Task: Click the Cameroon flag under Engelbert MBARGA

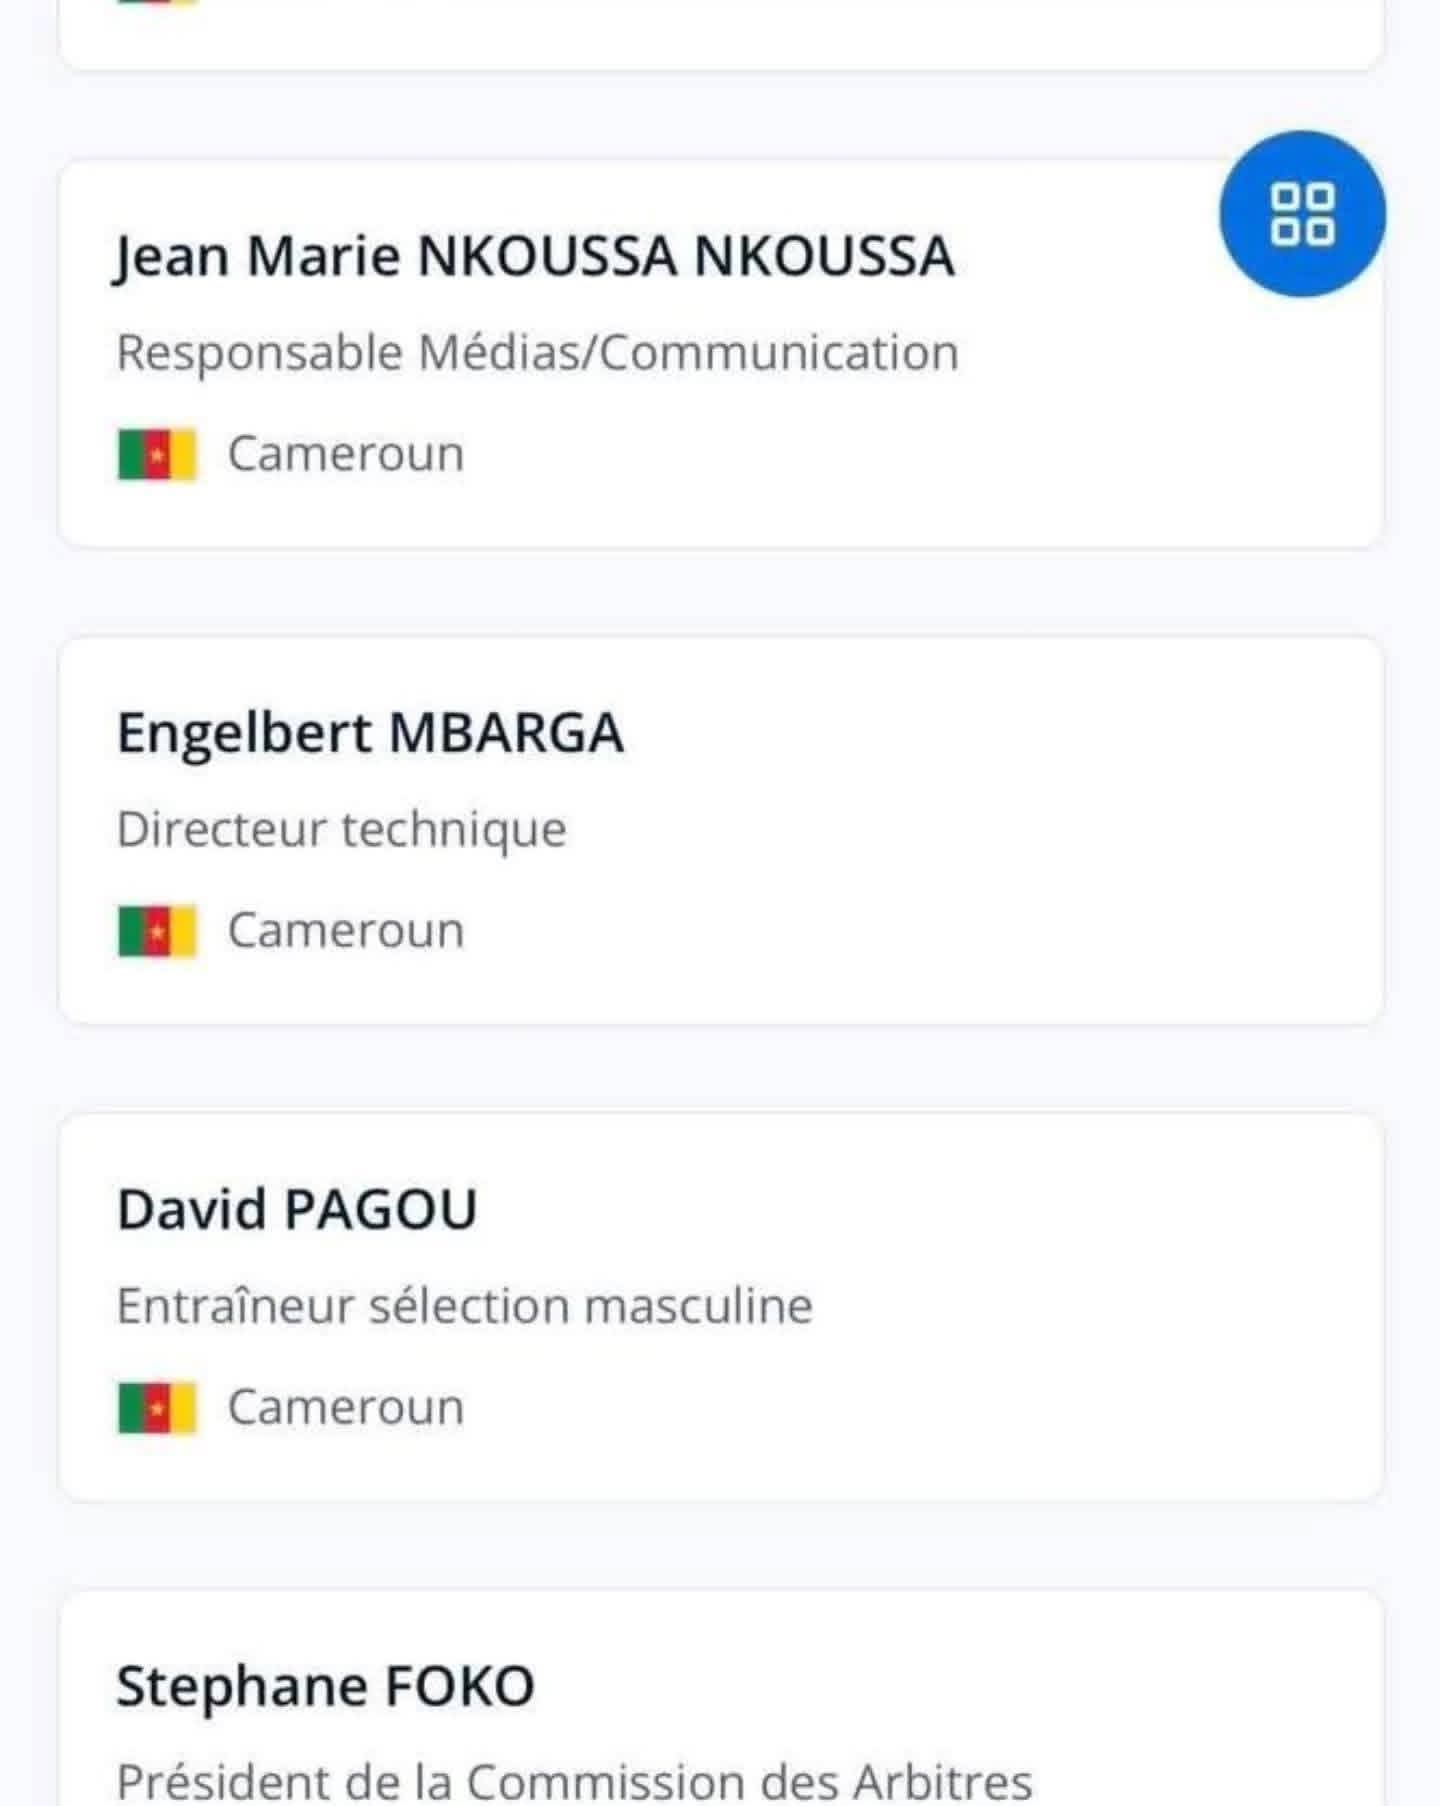Action: tap(157, 931)
